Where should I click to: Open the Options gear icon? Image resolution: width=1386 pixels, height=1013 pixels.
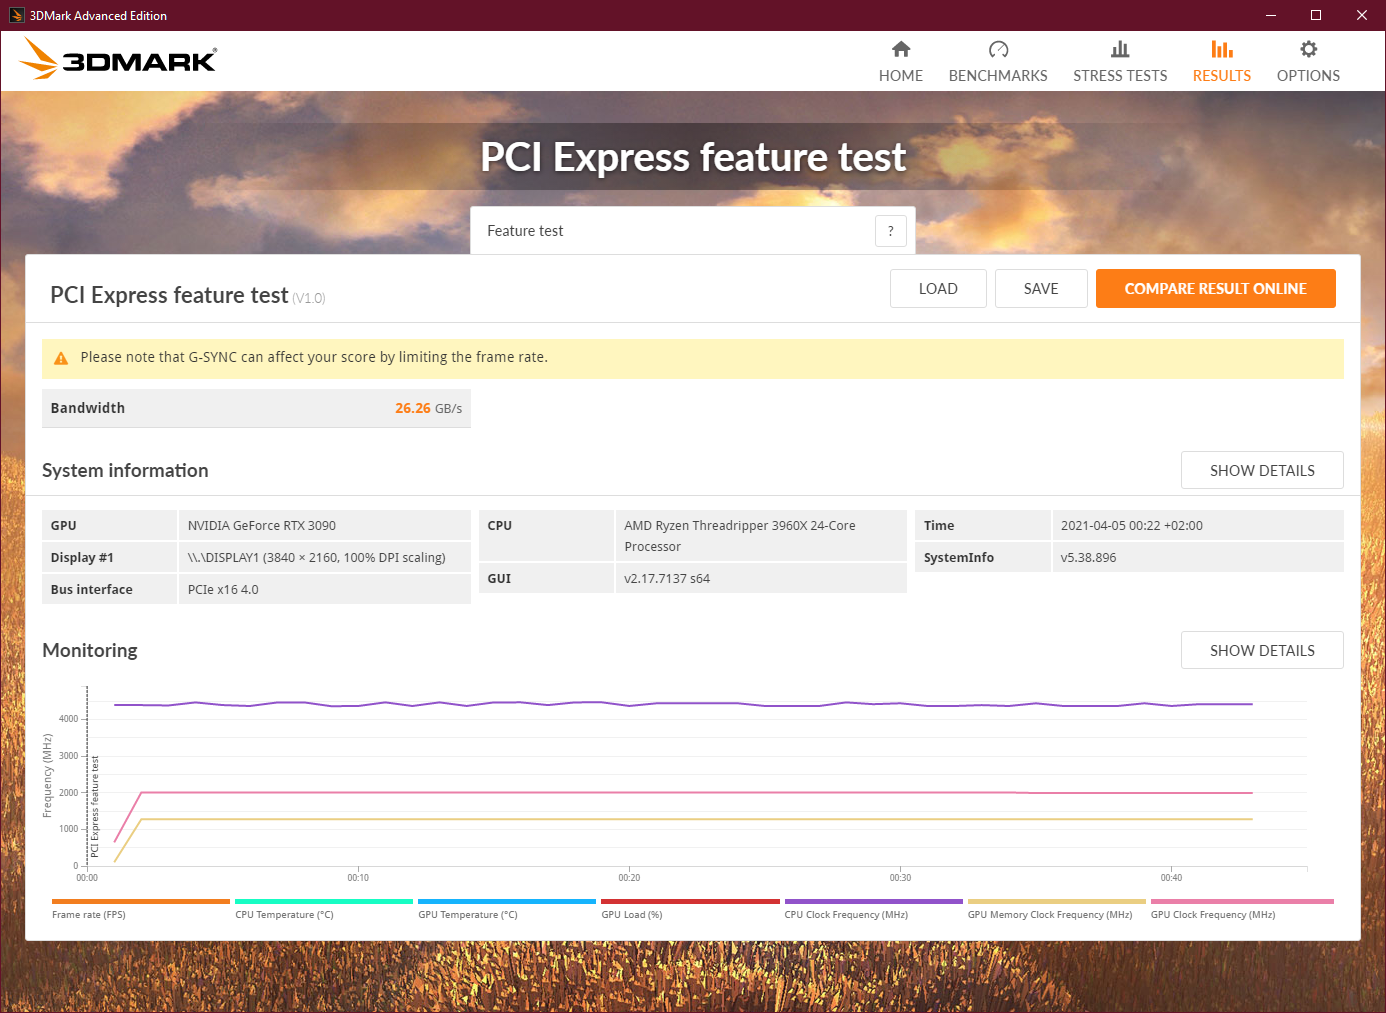[1308, 49]
